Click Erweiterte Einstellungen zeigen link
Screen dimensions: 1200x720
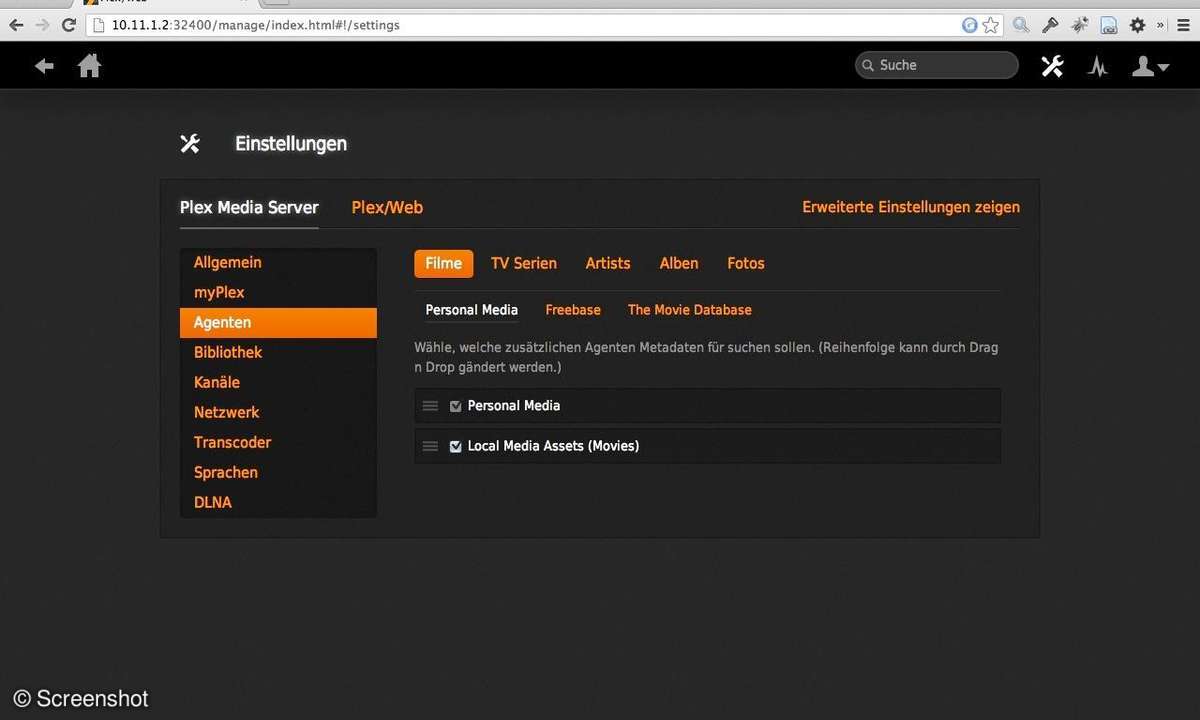point(911,208)
